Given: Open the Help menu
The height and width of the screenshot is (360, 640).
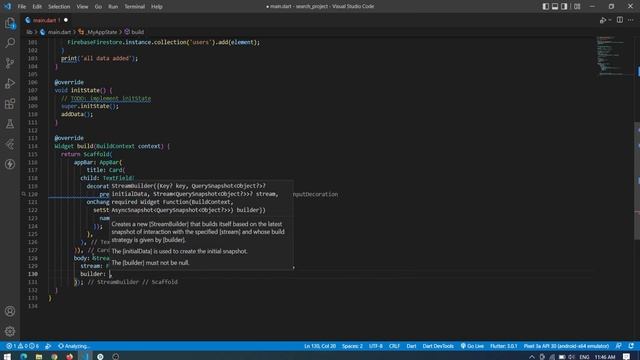Looking at the screenshot, I should 157,7.
